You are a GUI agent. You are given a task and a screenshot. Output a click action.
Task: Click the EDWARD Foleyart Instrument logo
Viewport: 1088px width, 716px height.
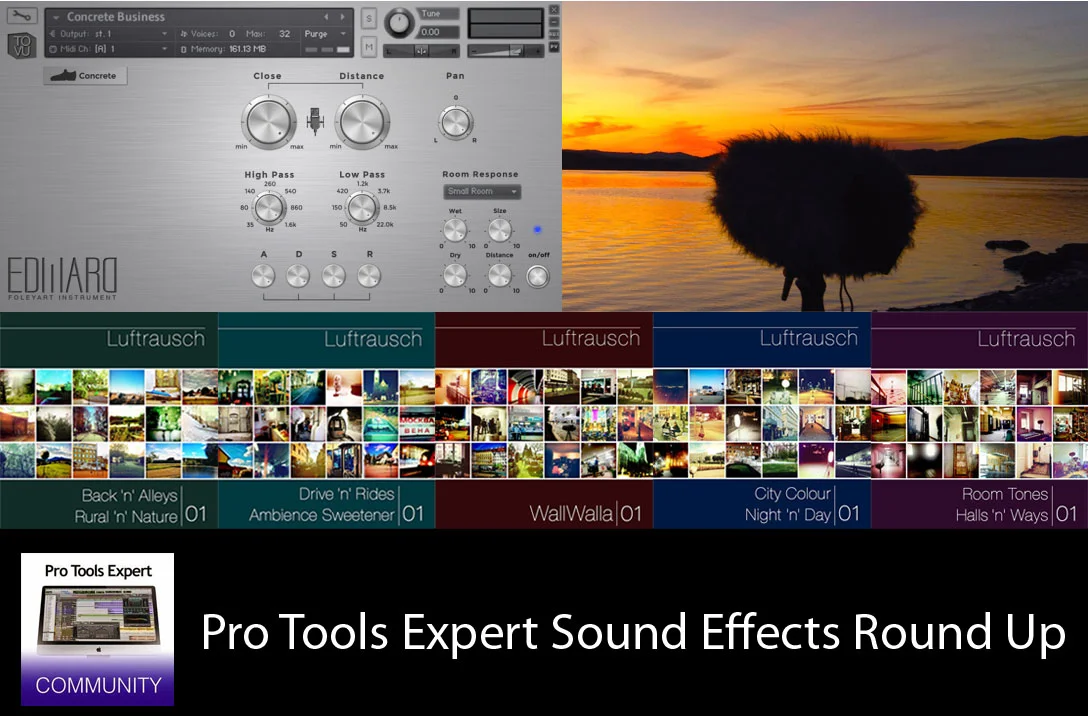62,278
